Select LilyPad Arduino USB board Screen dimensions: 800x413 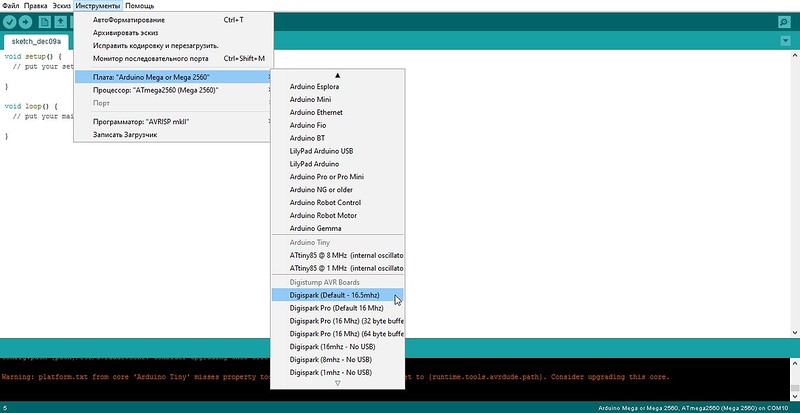click(337, 151)
